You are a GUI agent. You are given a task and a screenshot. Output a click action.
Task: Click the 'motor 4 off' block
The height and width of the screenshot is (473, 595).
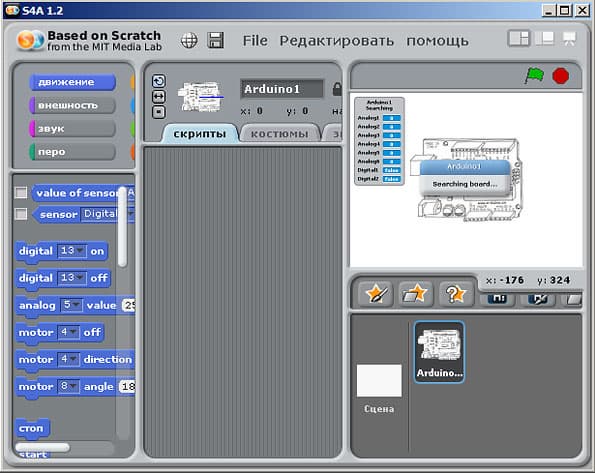60,333
